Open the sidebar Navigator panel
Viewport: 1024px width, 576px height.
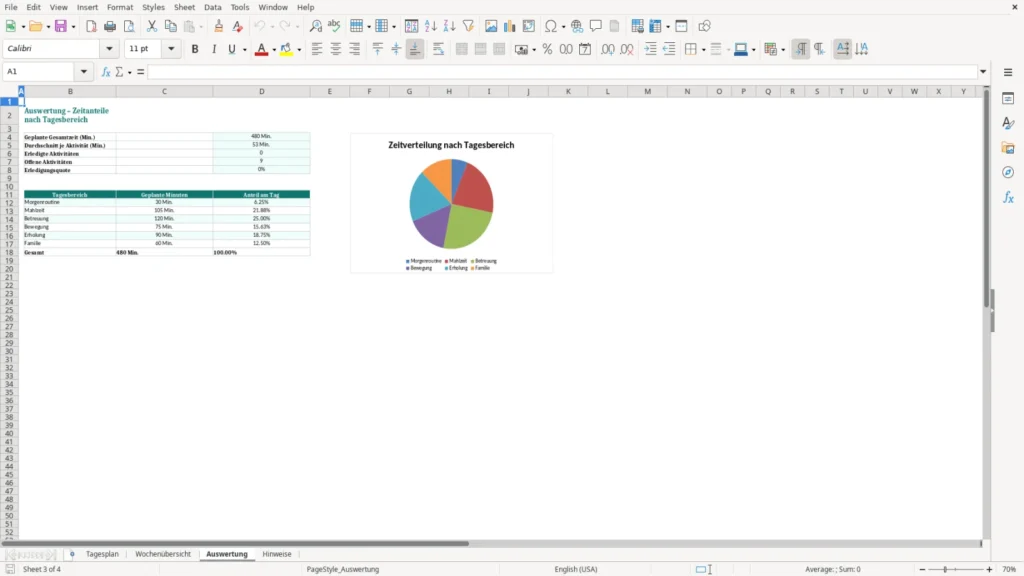click(1008, 172)
